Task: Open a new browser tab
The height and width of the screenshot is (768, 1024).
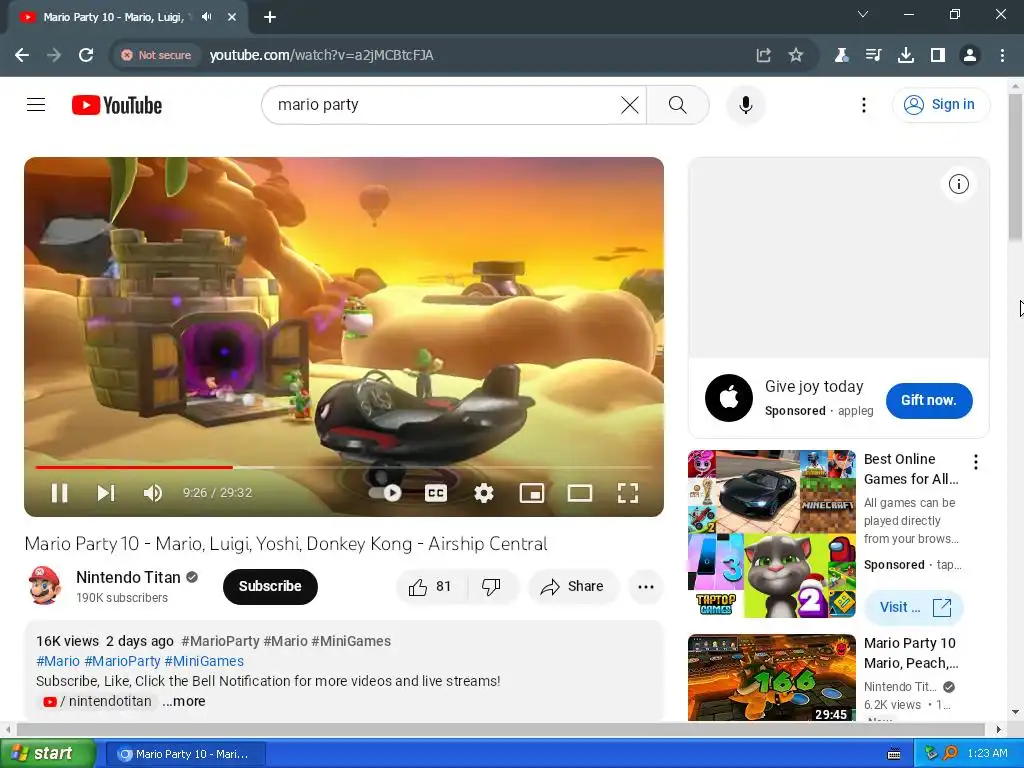Action: [x=270, y=17]
